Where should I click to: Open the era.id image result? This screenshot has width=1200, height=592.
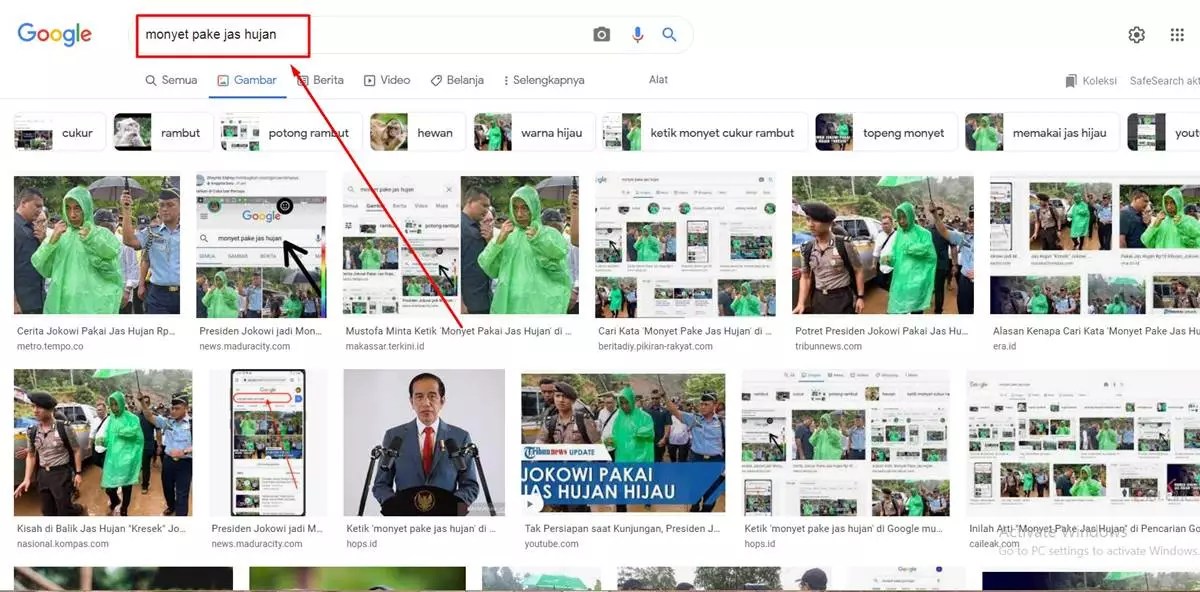pyautogui.click(x=1095, y=246)
